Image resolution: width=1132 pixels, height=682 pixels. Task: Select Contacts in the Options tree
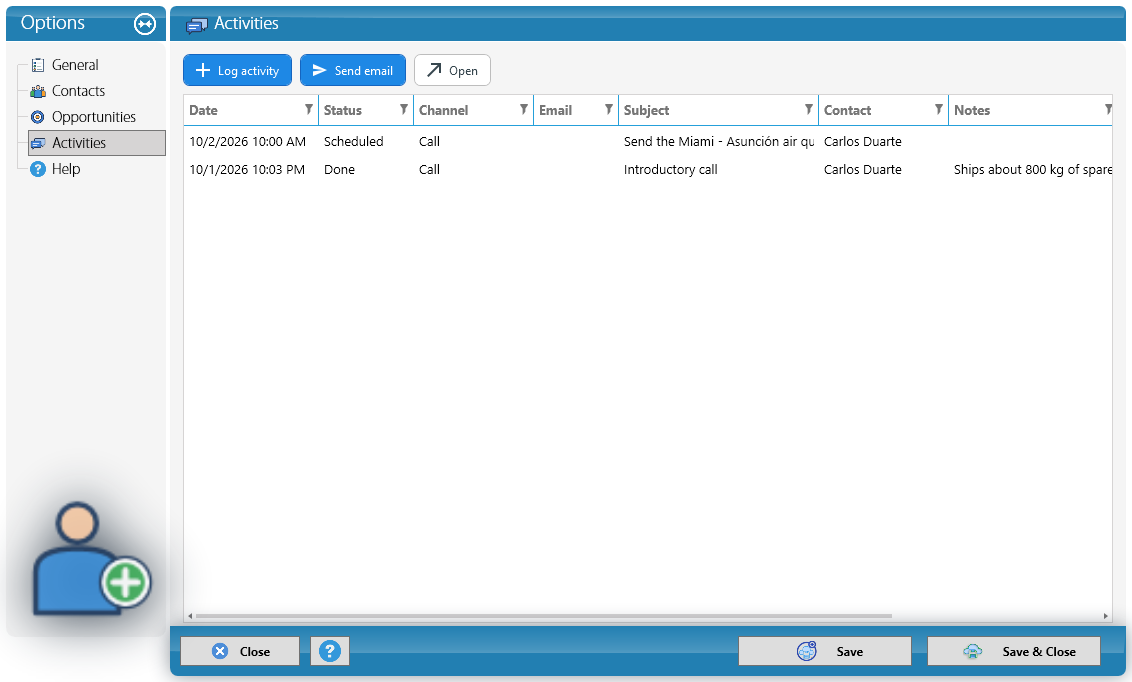coord(79,91)
